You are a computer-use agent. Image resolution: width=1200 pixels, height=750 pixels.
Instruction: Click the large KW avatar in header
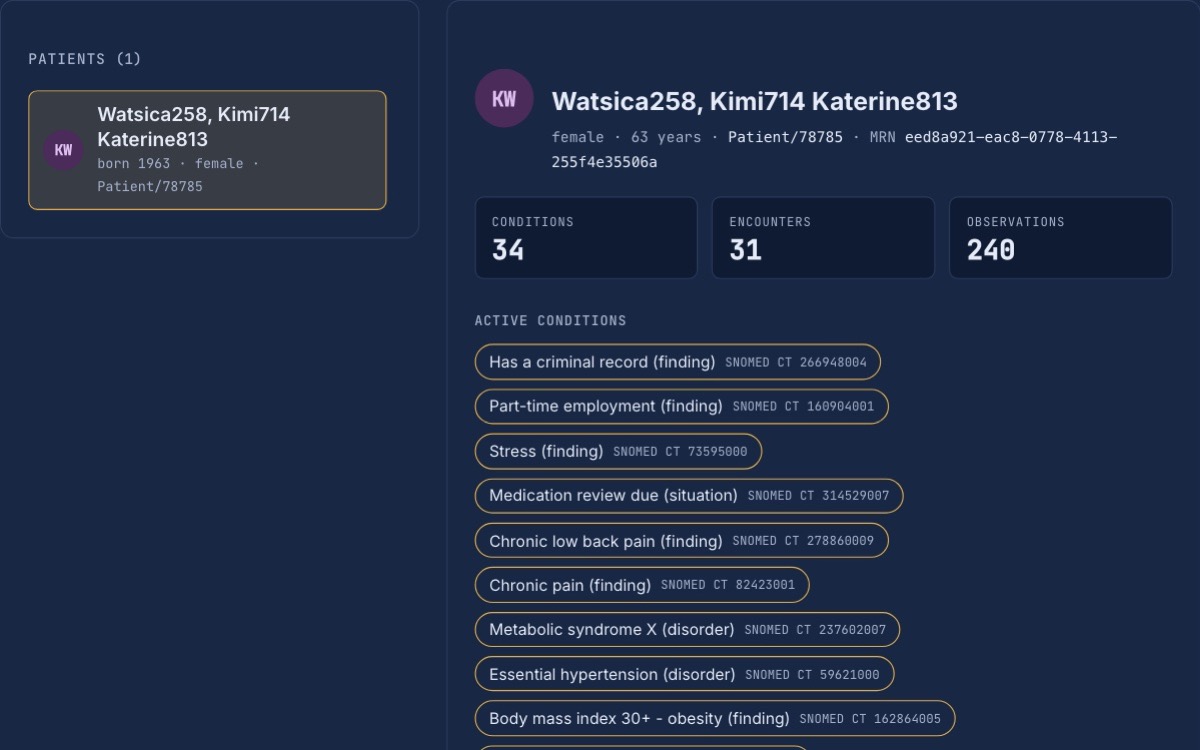[x=504, y=98]
